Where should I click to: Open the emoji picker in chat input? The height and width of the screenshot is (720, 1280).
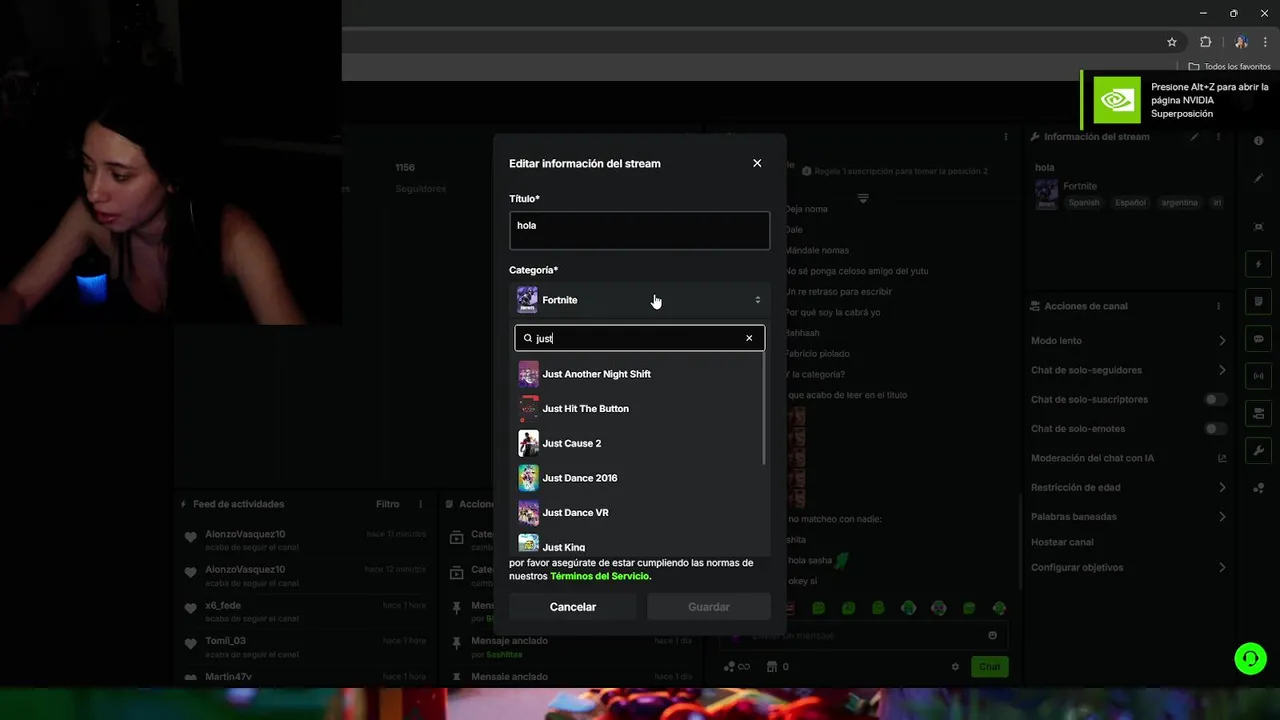coord(992,635)
